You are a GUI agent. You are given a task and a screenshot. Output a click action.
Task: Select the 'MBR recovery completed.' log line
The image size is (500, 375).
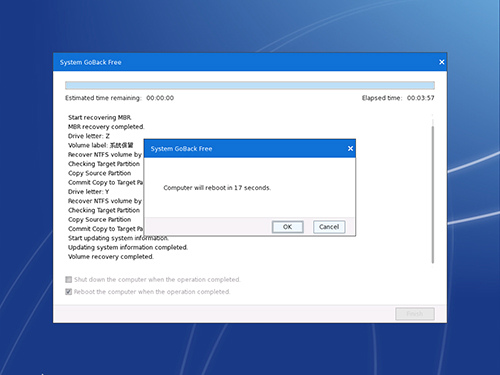[x=106, y=127]
